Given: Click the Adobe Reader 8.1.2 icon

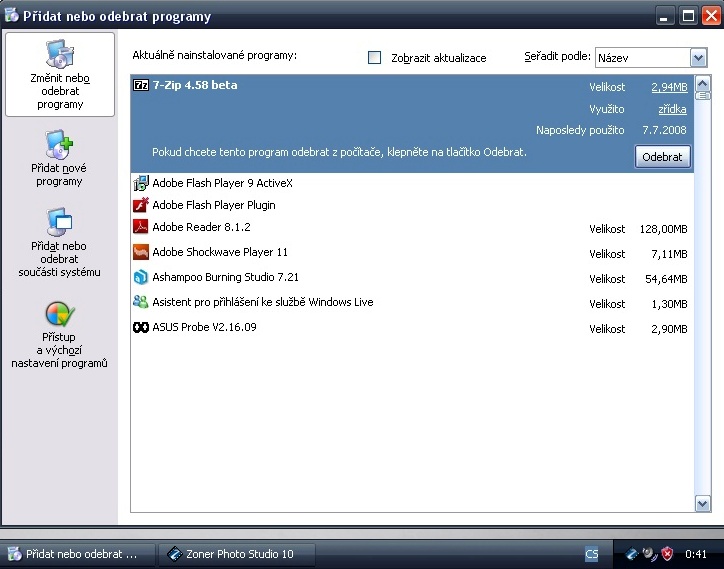Looking at the screenshot, I should pyautogui.click(x=141, y=228).
